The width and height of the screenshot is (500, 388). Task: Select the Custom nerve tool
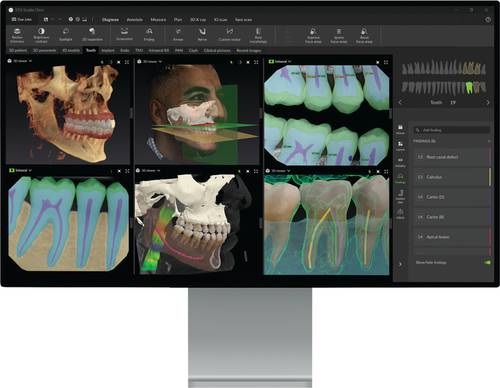pyautogui.click(x=229, y=35)
